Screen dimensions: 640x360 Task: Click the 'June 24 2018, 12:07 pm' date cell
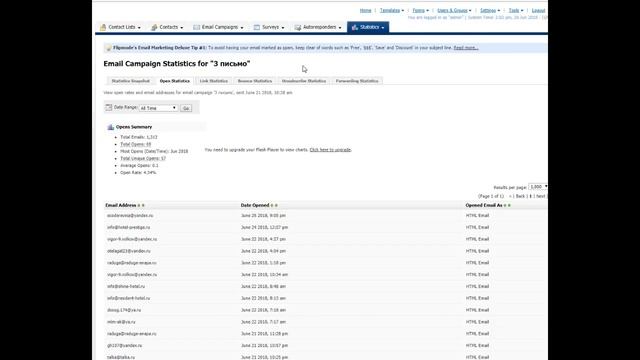coord(264,227)
